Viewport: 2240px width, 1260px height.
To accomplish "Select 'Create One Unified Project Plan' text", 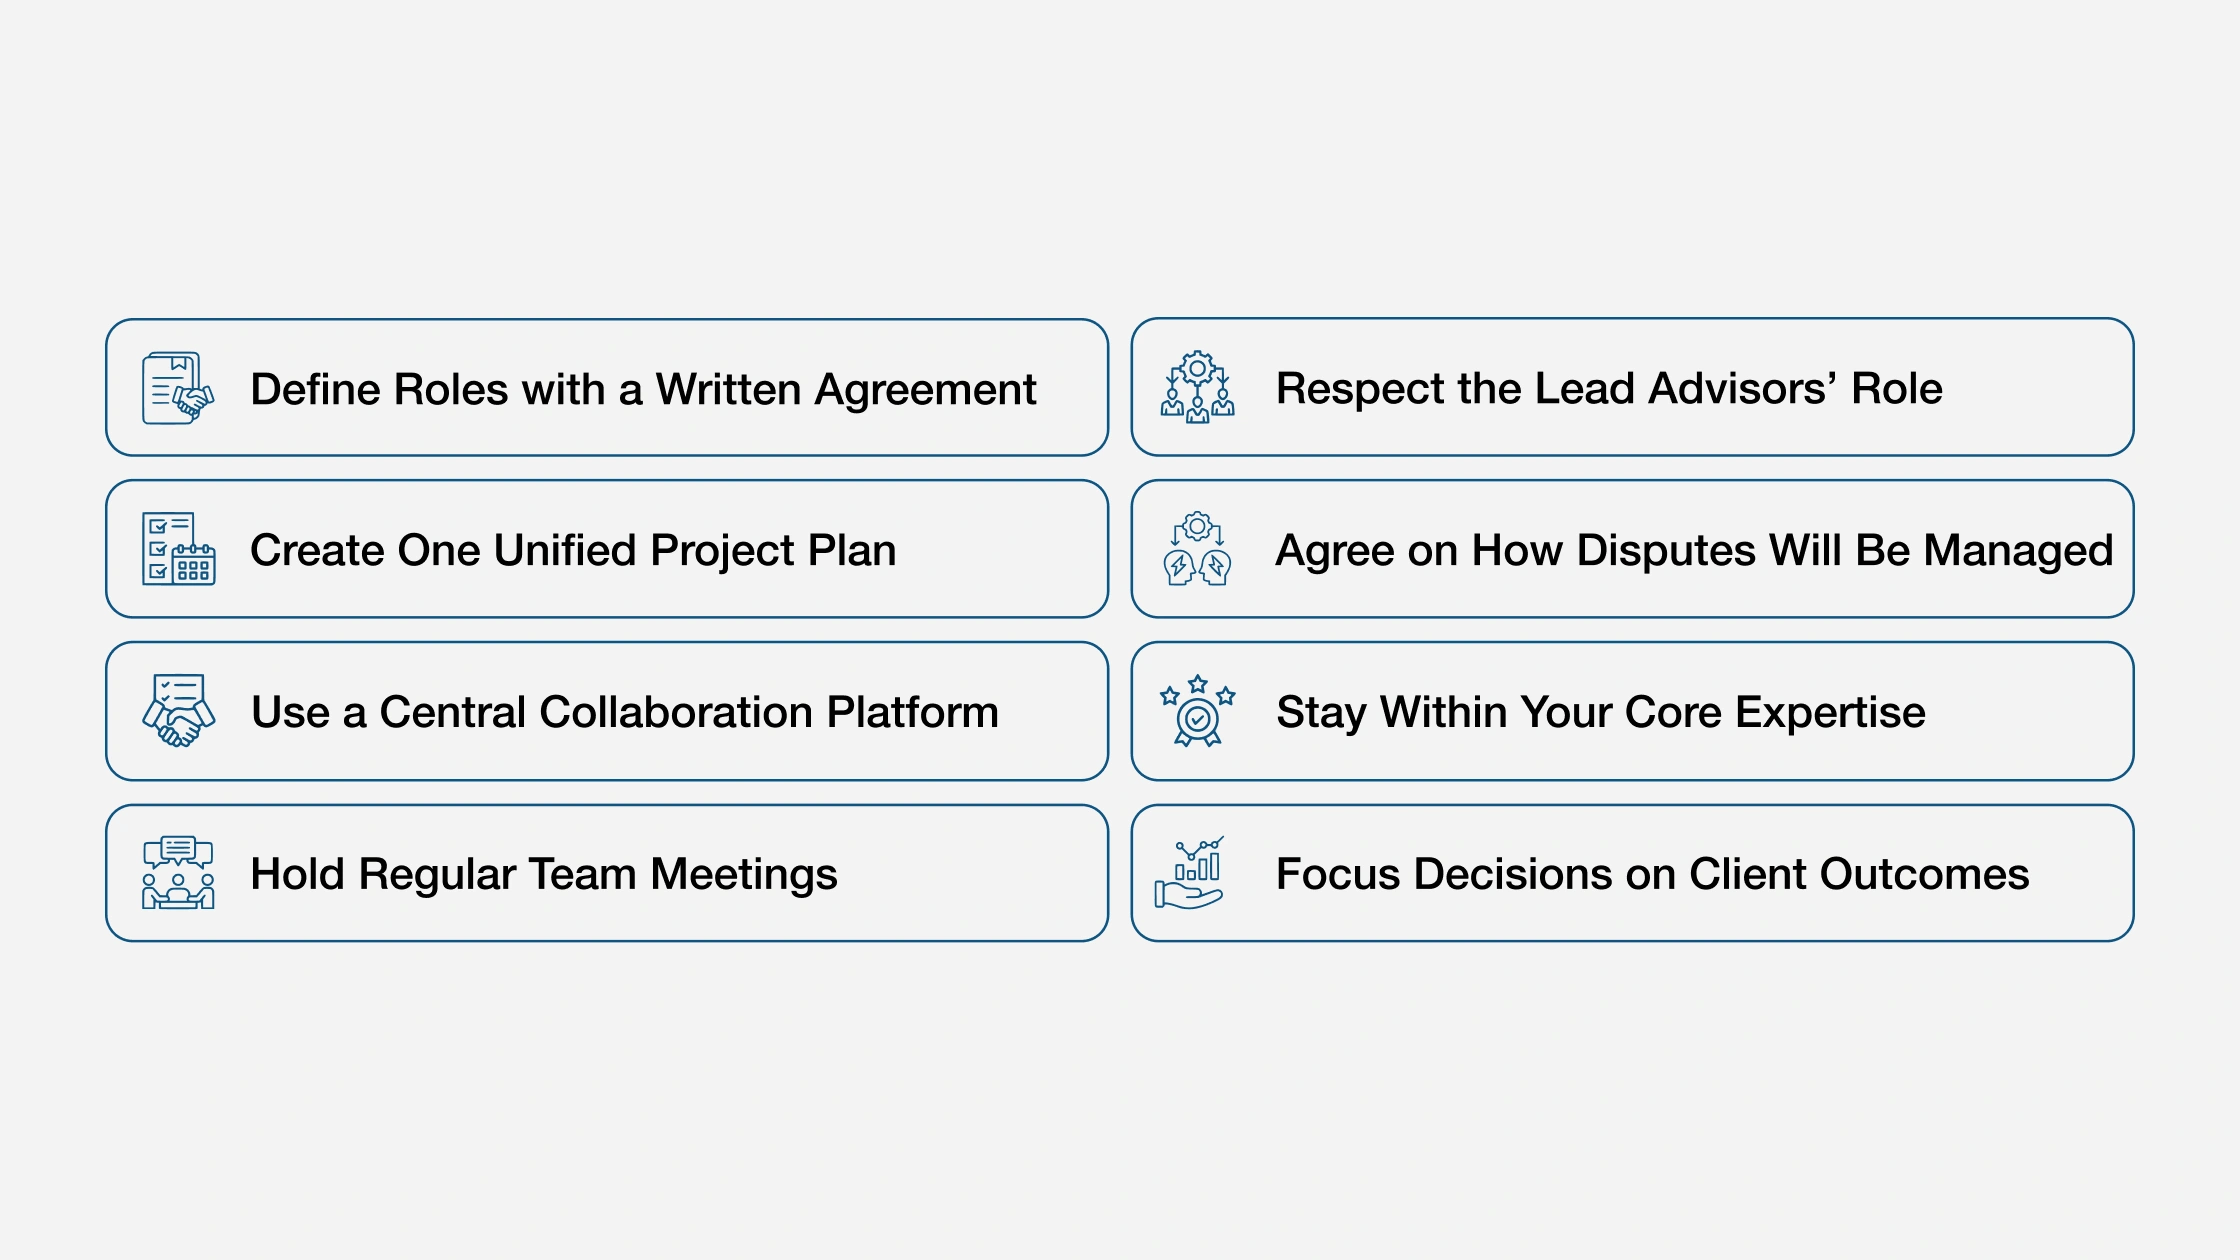I will pyautogui.click(x=572, y=550).
